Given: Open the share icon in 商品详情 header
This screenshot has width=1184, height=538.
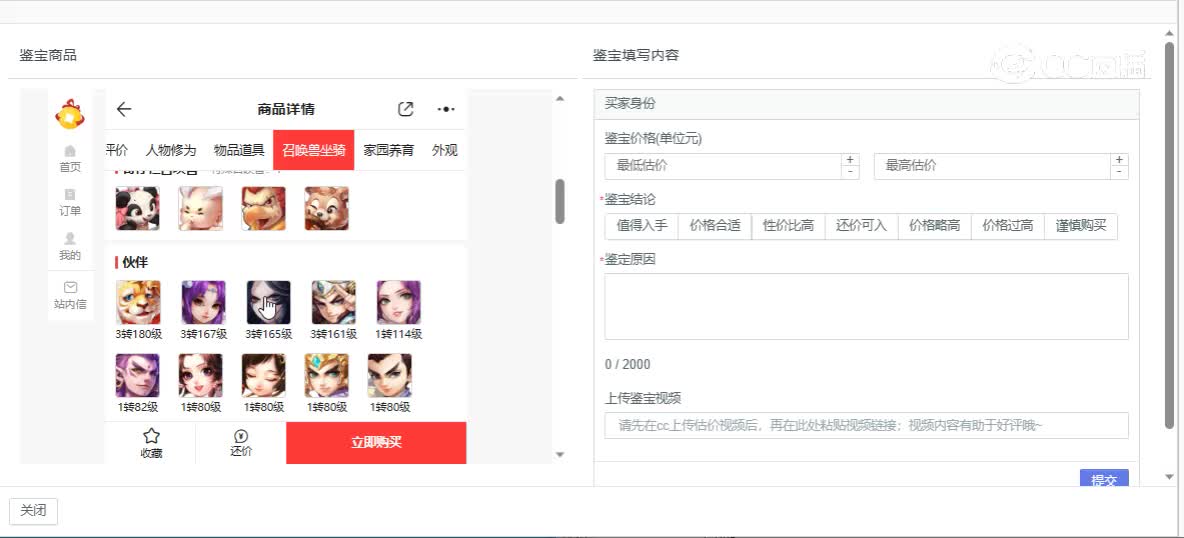Looking at the screenshot, I should [x=405, y=110].
